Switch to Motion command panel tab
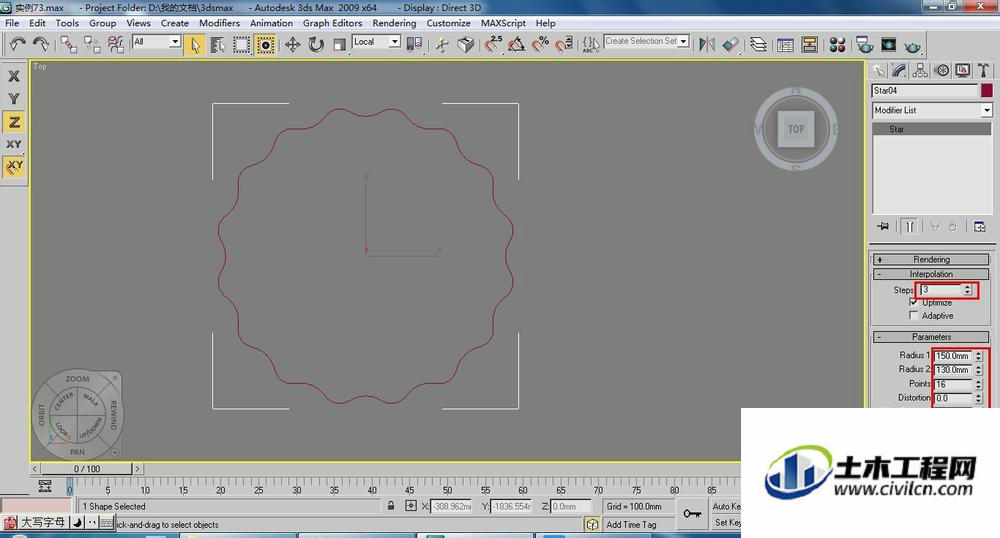The image size is (1000, 538). pos(941,70)
